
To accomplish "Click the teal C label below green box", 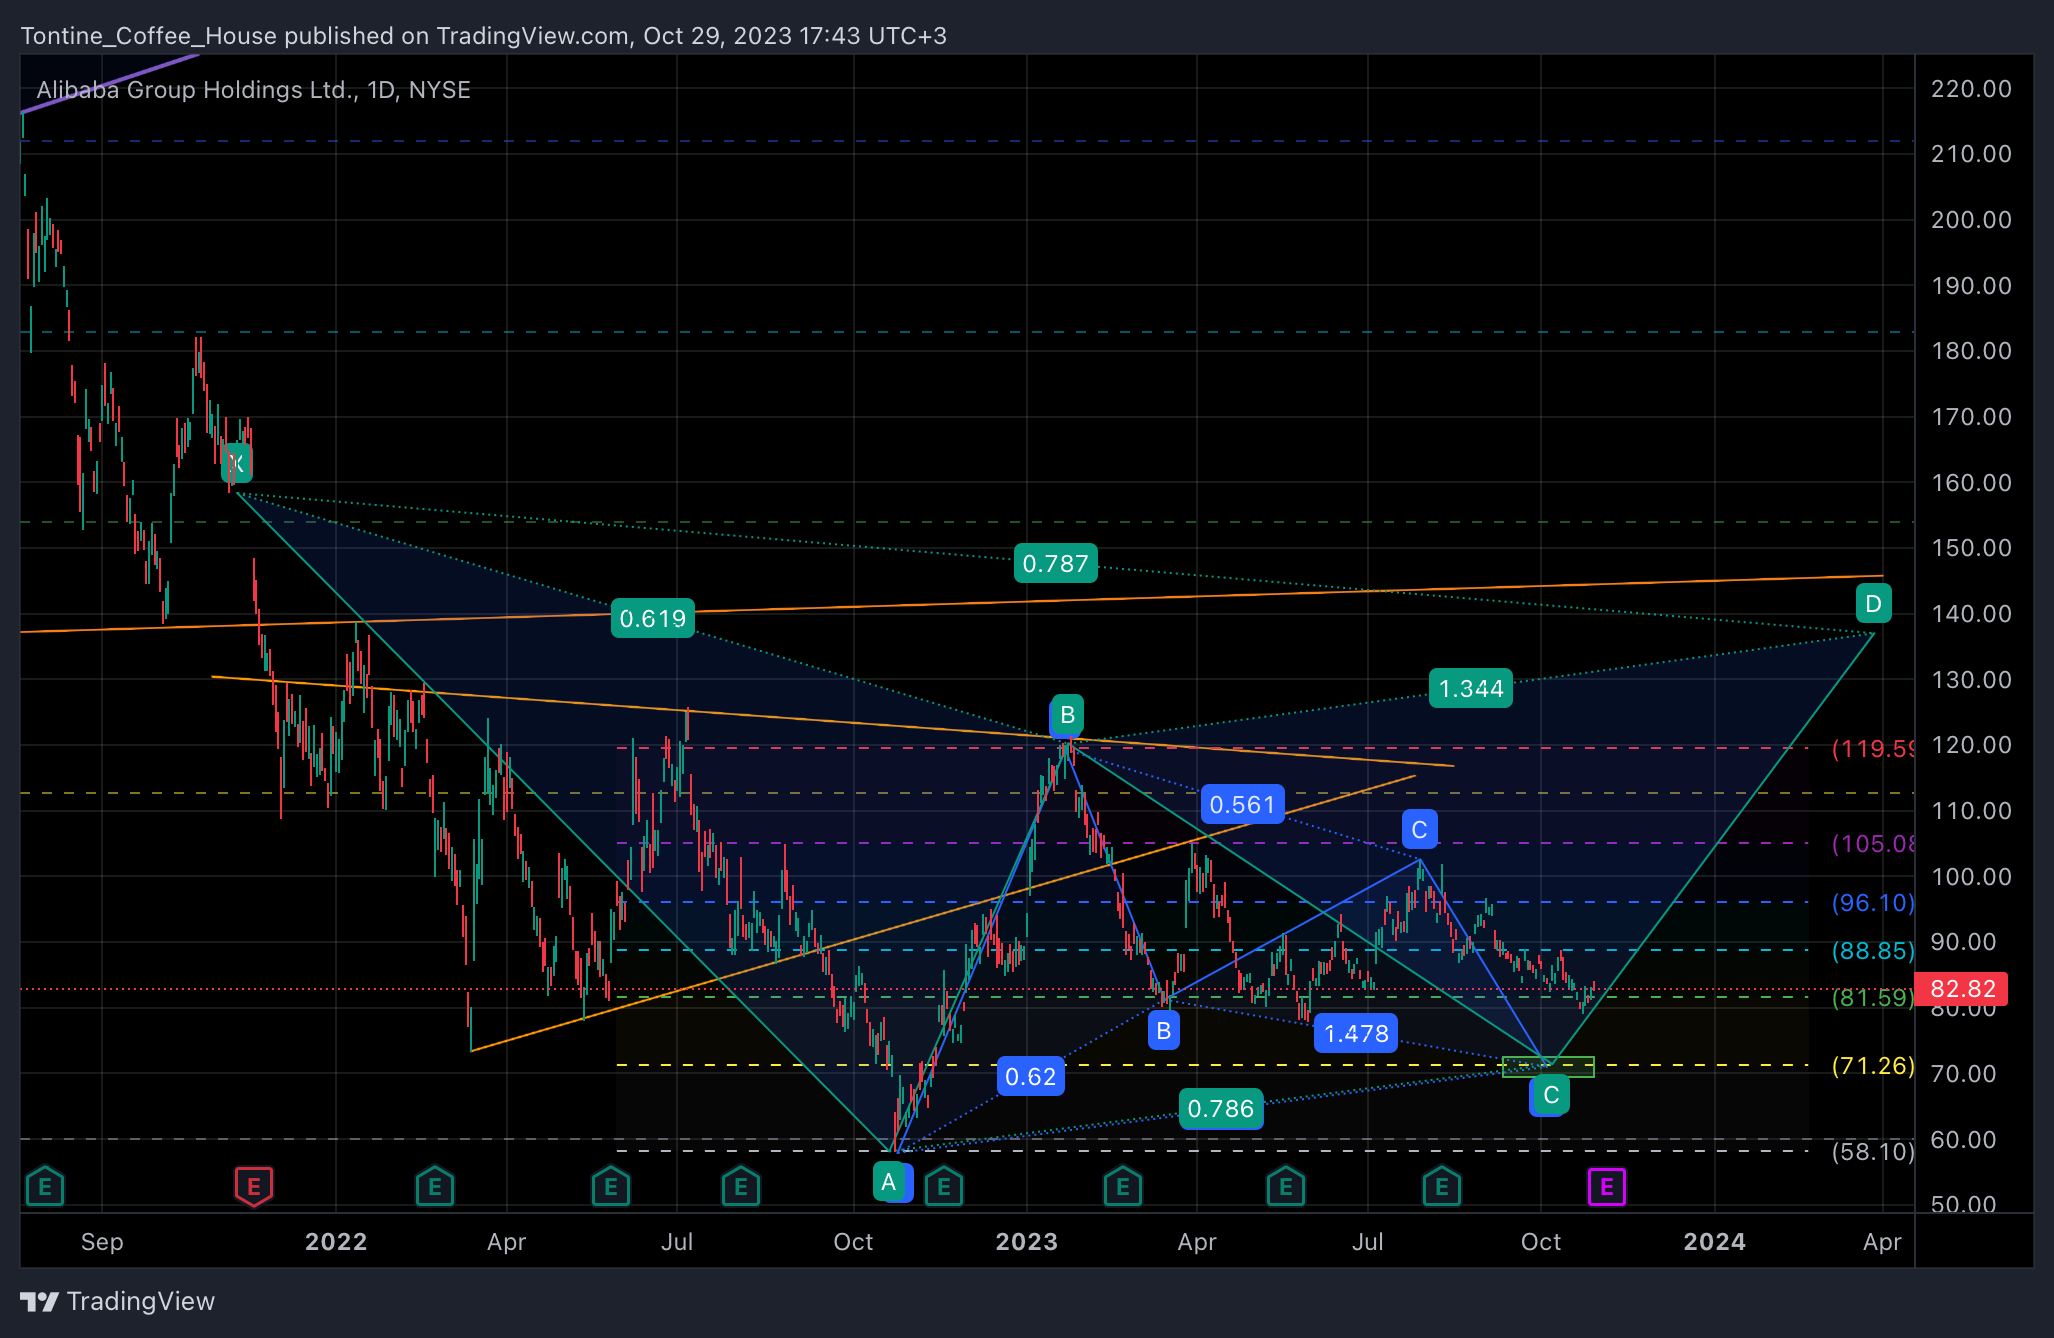I will 1550,1095.
